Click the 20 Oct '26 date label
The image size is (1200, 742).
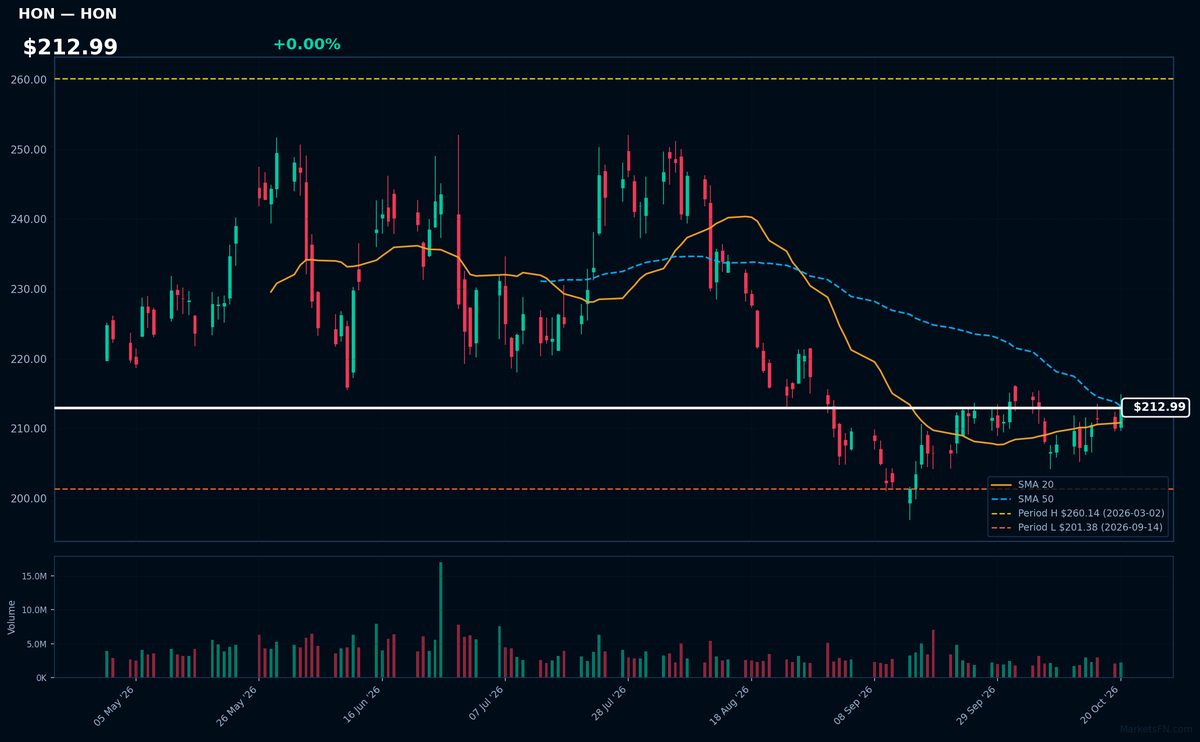pyautogui.click(x=1101, y=705)
